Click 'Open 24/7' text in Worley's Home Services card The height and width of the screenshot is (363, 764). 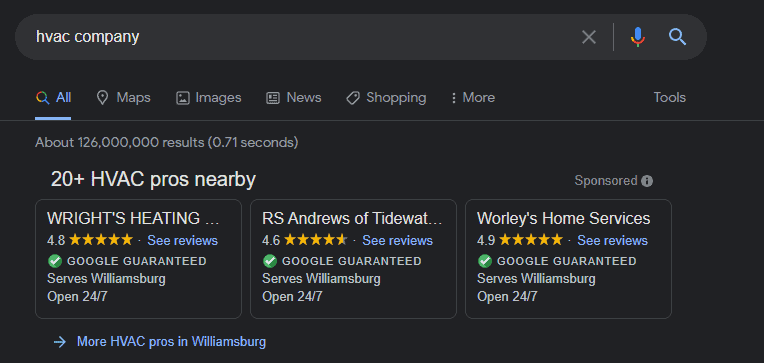tap(507, 297)
